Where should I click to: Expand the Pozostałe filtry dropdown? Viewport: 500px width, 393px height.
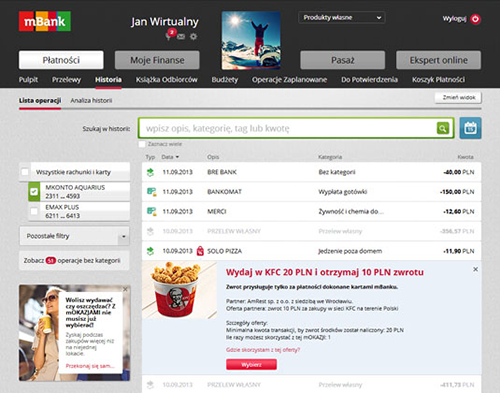point(74,236)
